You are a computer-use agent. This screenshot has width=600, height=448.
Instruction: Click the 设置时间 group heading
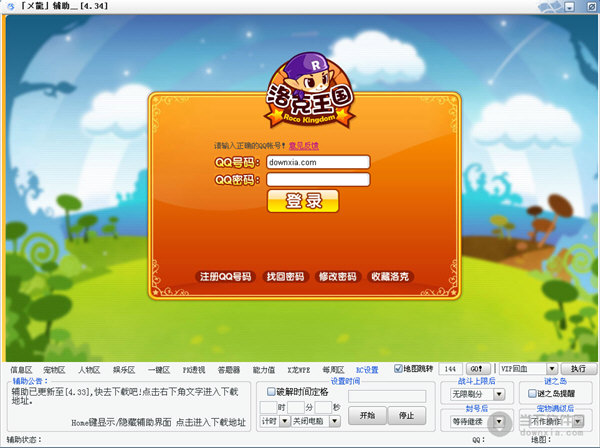click(345, 381)
